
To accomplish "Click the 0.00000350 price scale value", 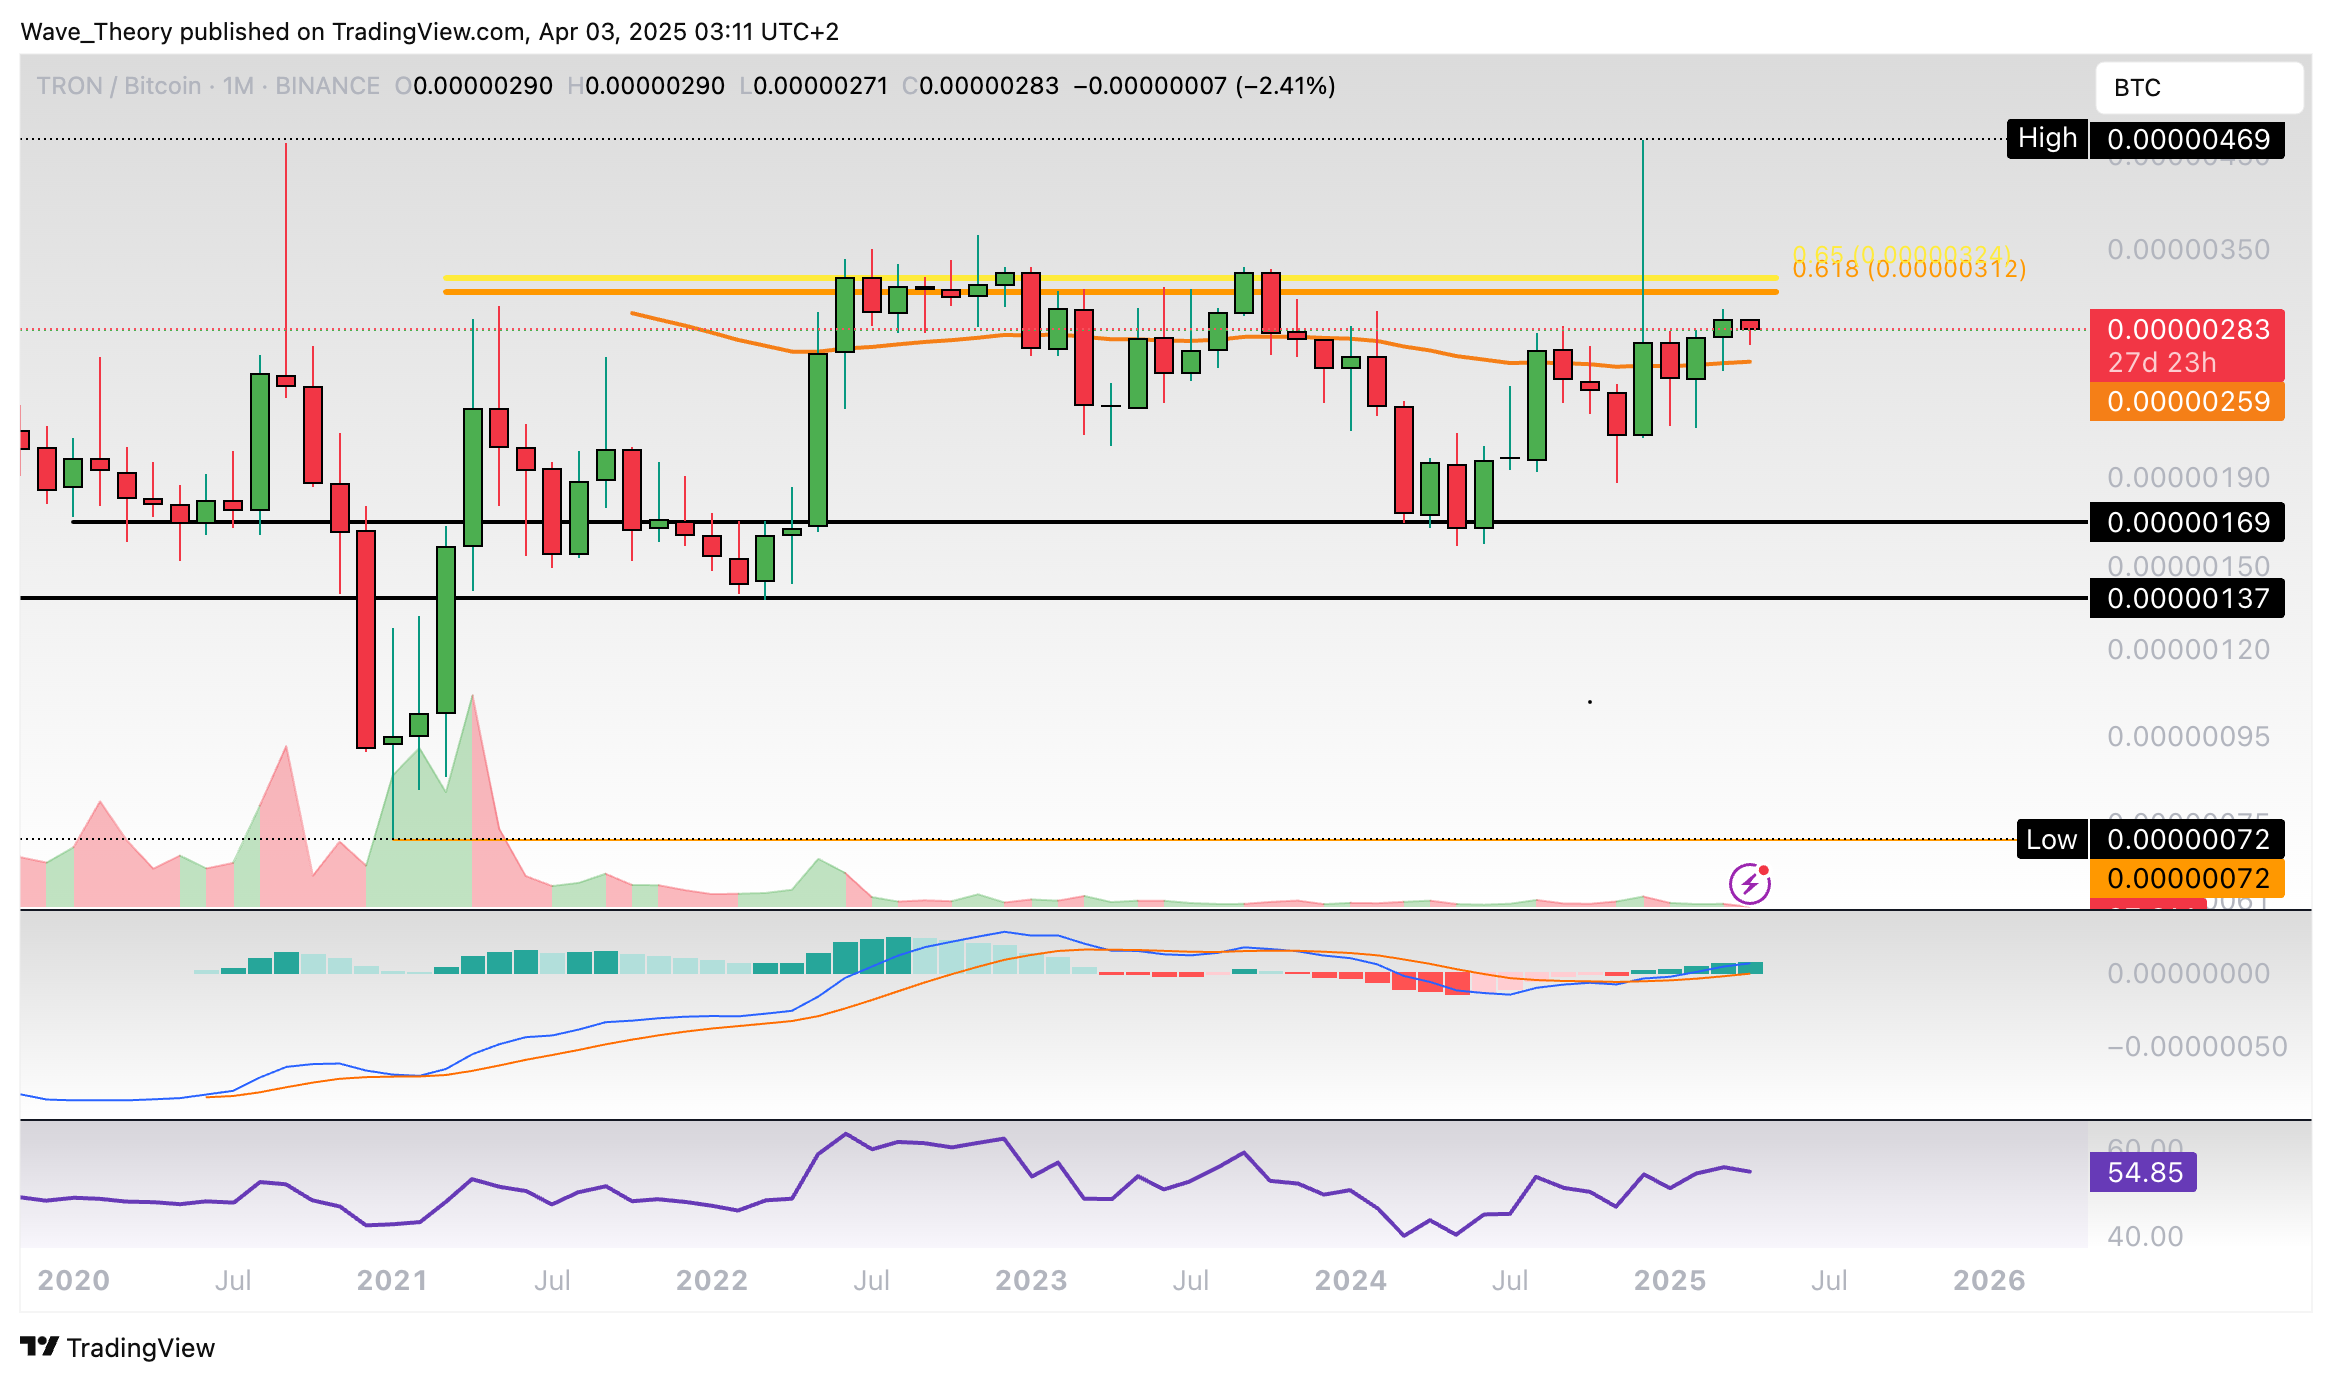I will pyautogui.click(x=2187, y=249).
